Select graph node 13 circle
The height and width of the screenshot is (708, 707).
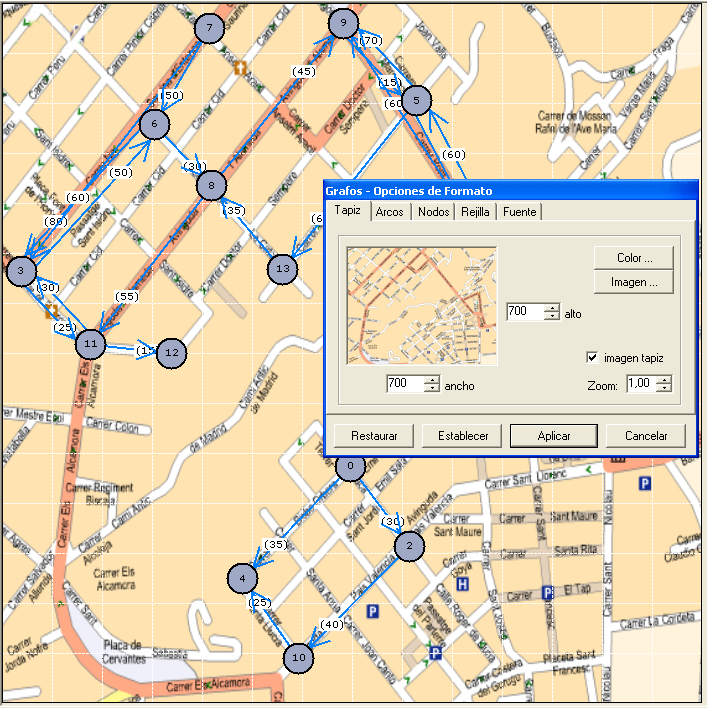pyautogui.click(x=283, y=268)
